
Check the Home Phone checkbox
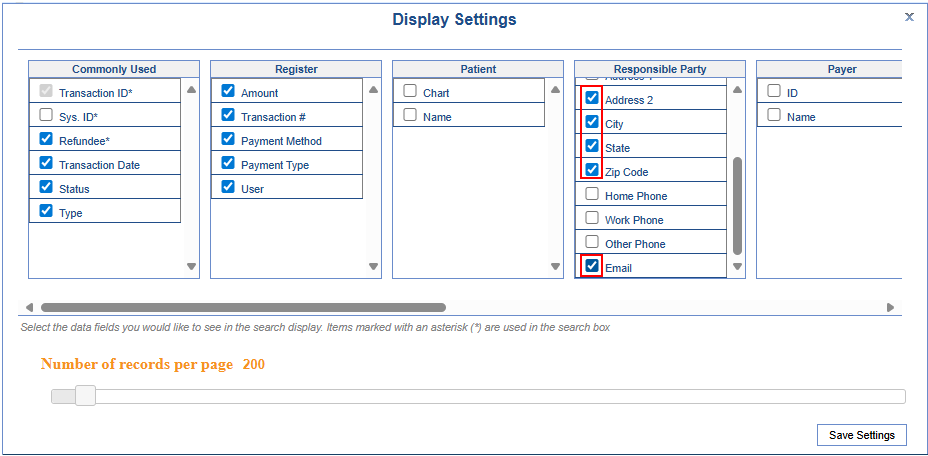[592, 194]
